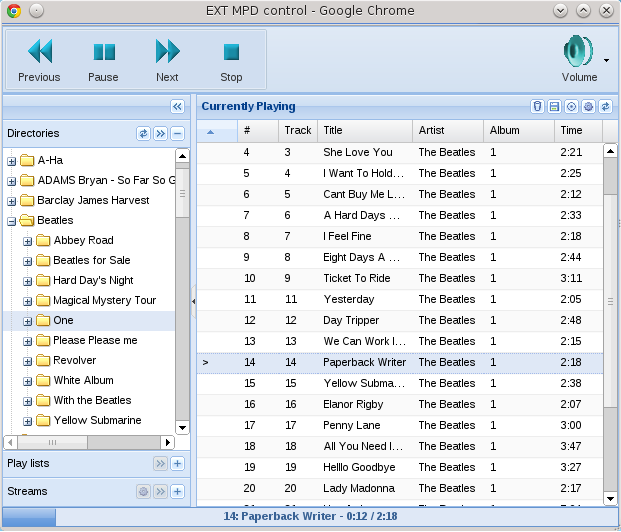Click playlist scrollbar down arrow
The width and height of the screenshot is (621, 532).
(x=610, y=499)
